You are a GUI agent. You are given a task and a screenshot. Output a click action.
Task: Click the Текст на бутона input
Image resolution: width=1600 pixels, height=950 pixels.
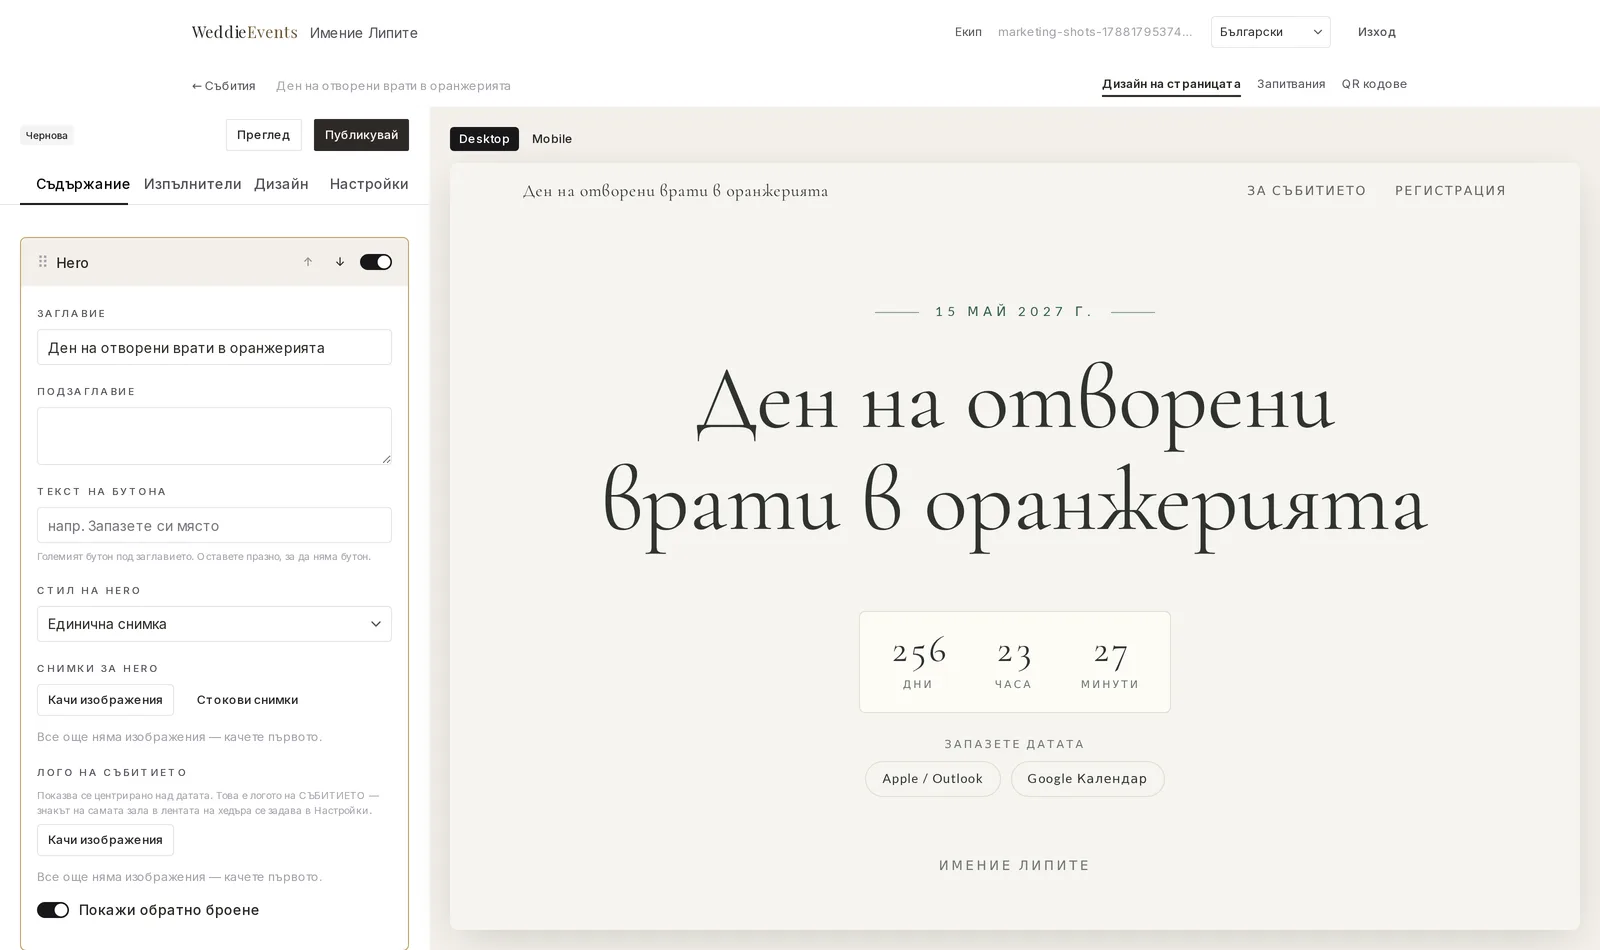coord(214,525)
